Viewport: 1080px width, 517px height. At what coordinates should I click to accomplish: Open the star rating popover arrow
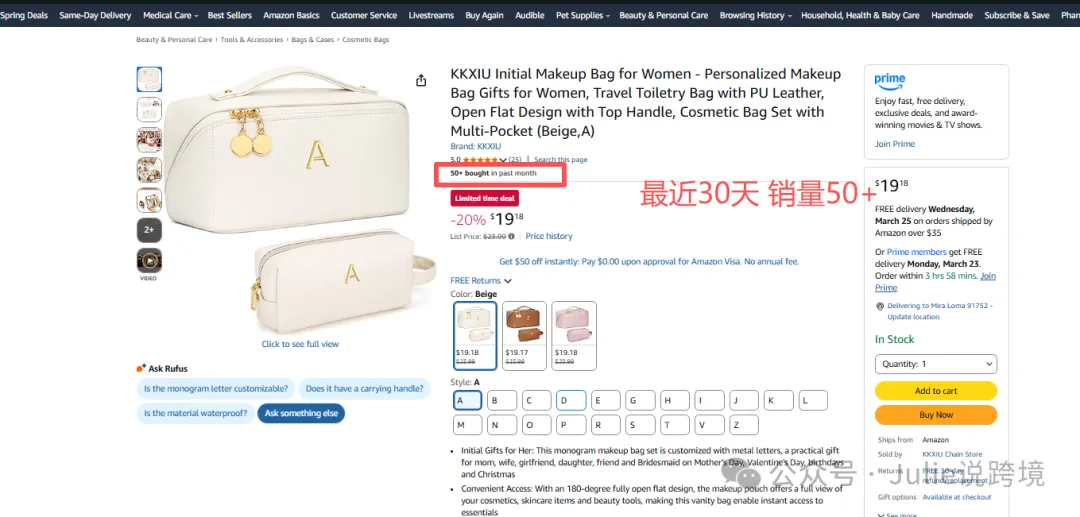[x=503, y=160]
